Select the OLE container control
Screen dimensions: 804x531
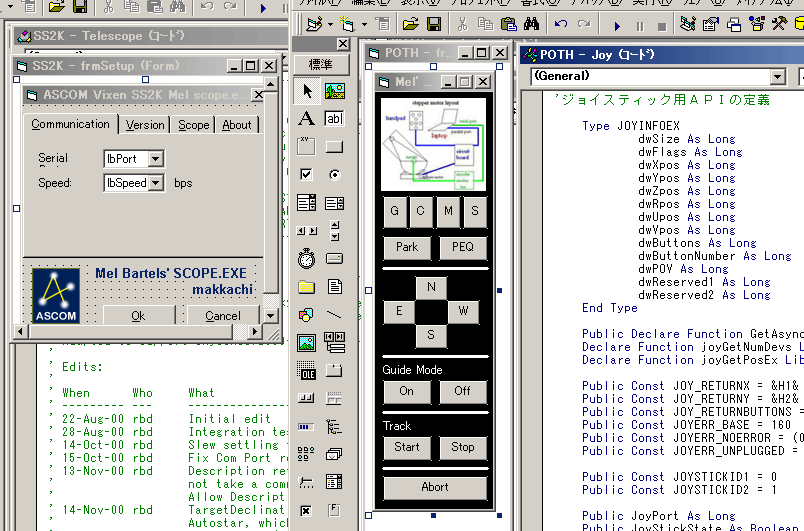point(307,370)
